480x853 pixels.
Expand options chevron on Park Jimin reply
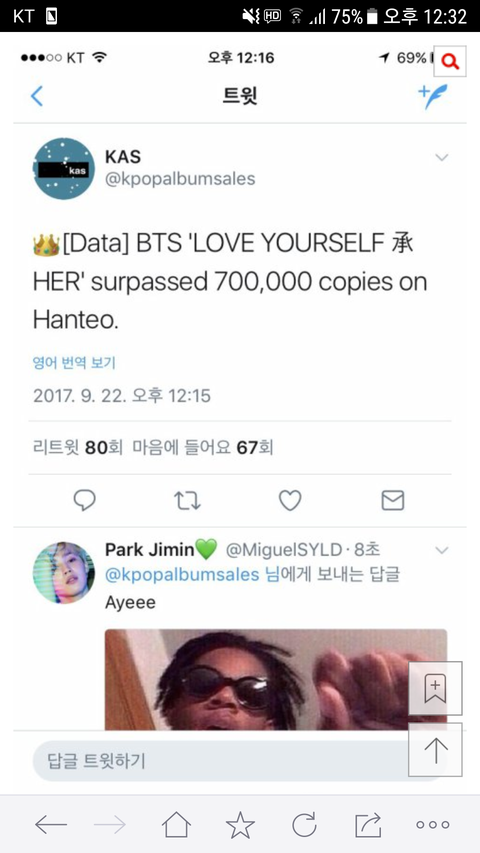pos(442,551)
